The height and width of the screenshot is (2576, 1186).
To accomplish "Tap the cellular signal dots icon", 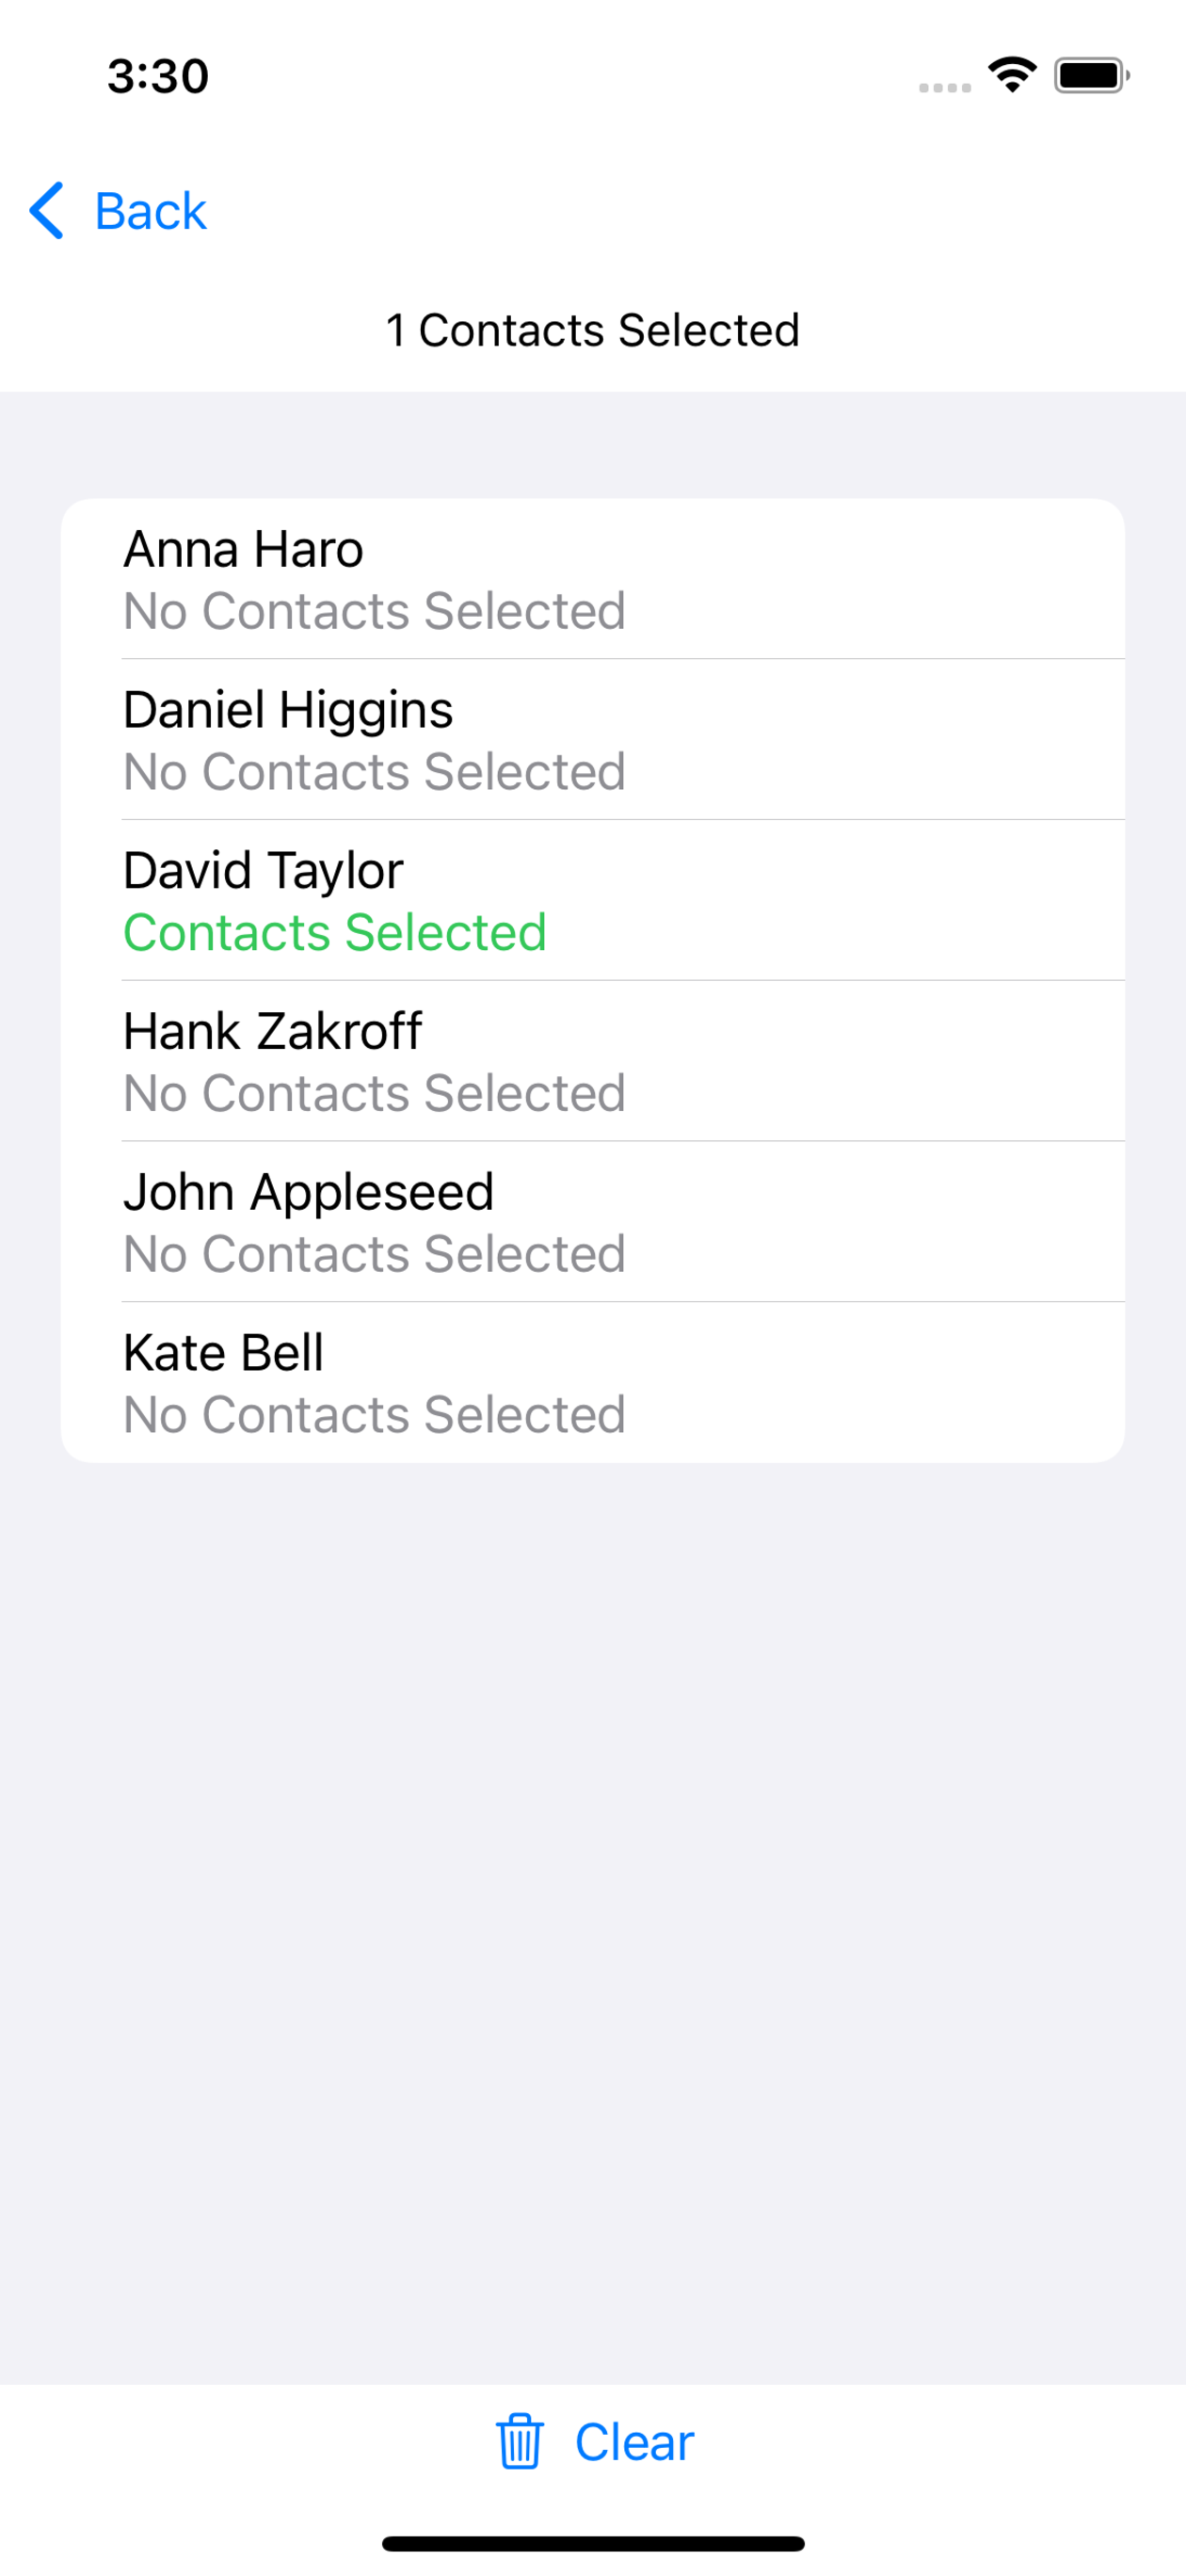I will click(945, 88).
